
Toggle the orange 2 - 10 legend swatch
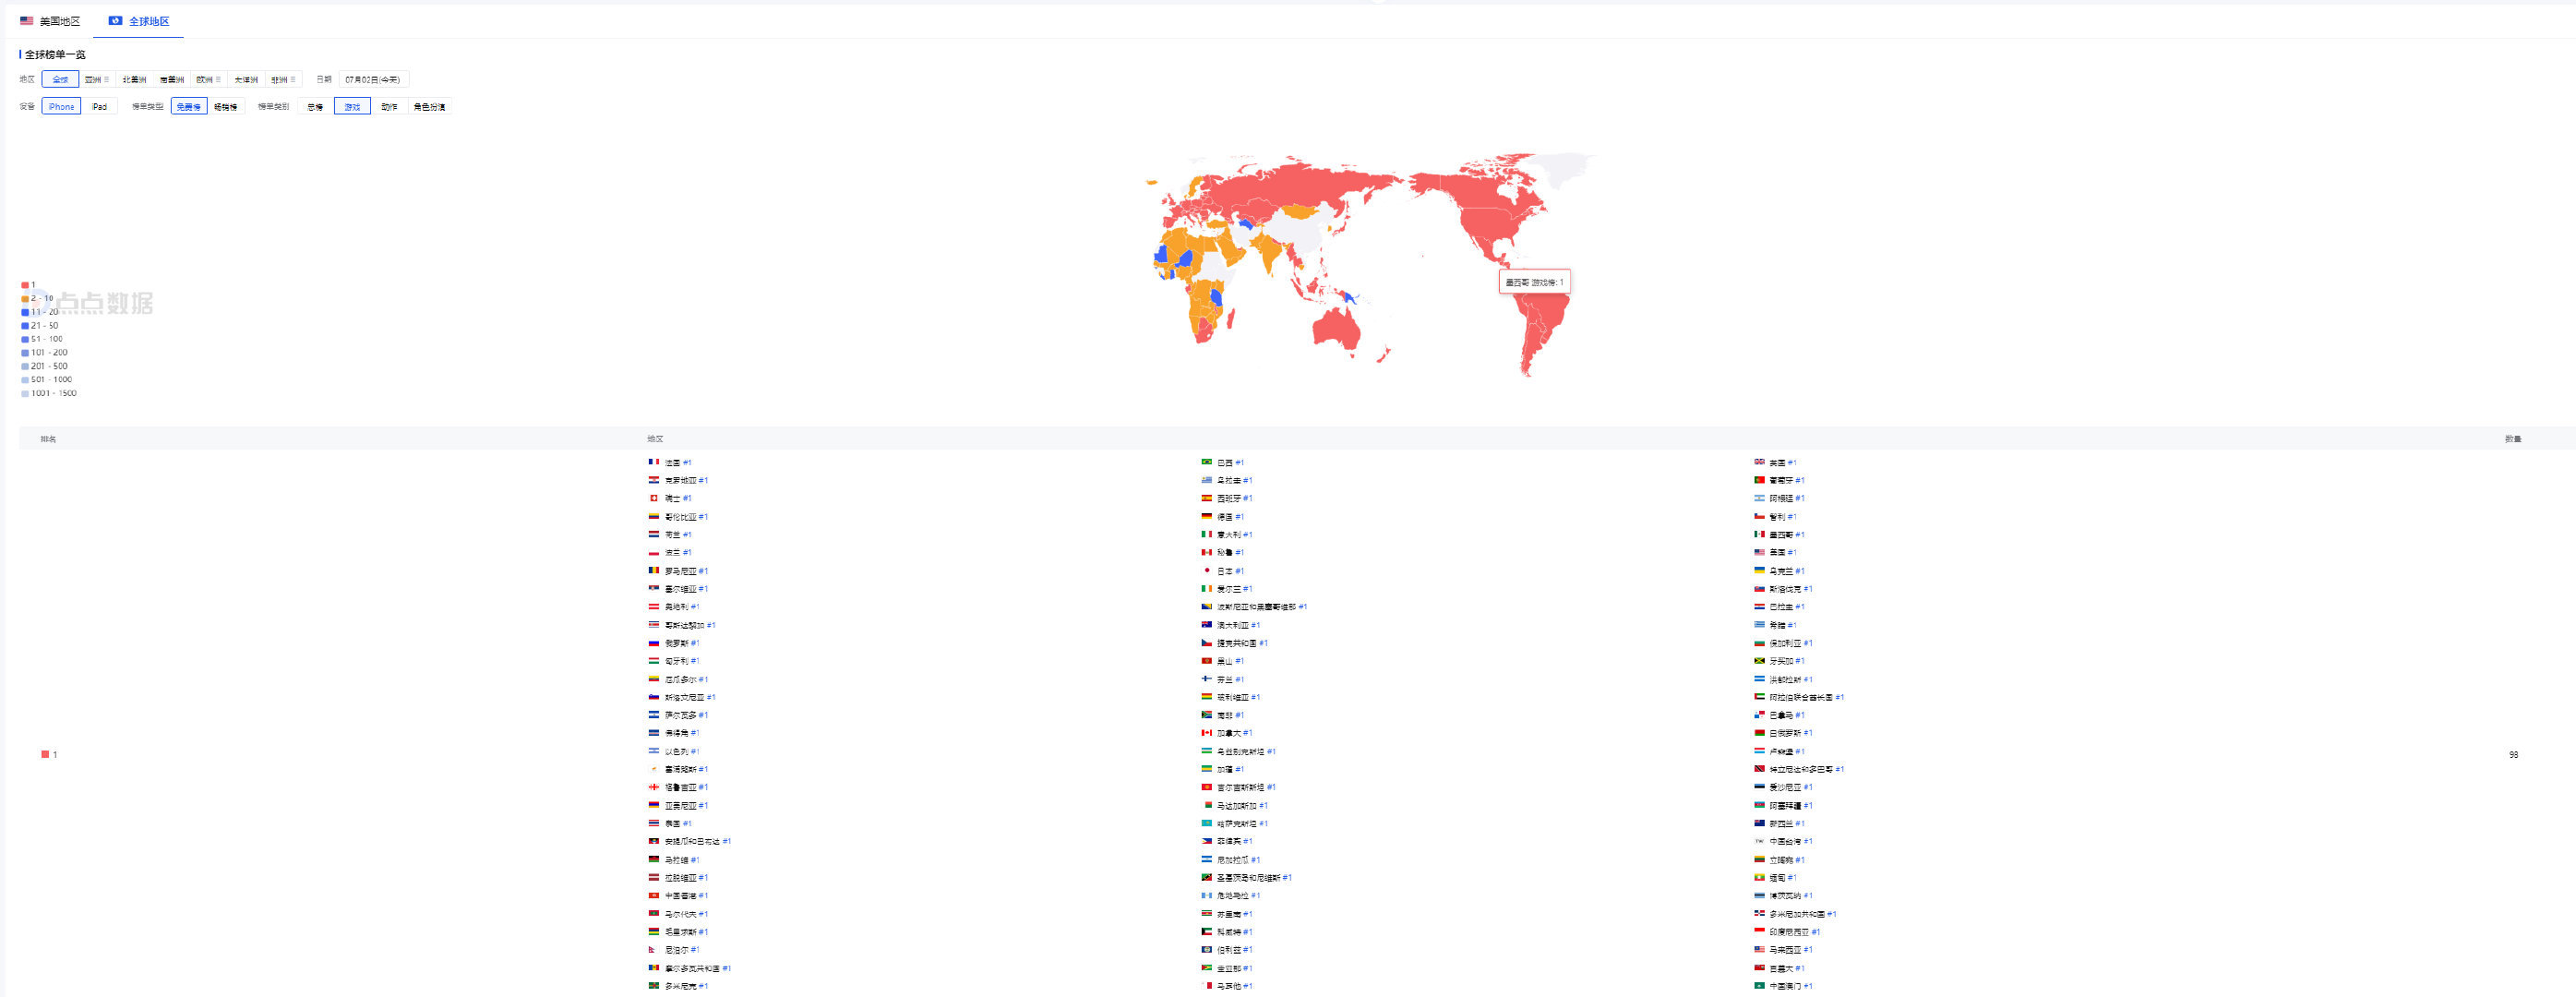coord(25,298)
